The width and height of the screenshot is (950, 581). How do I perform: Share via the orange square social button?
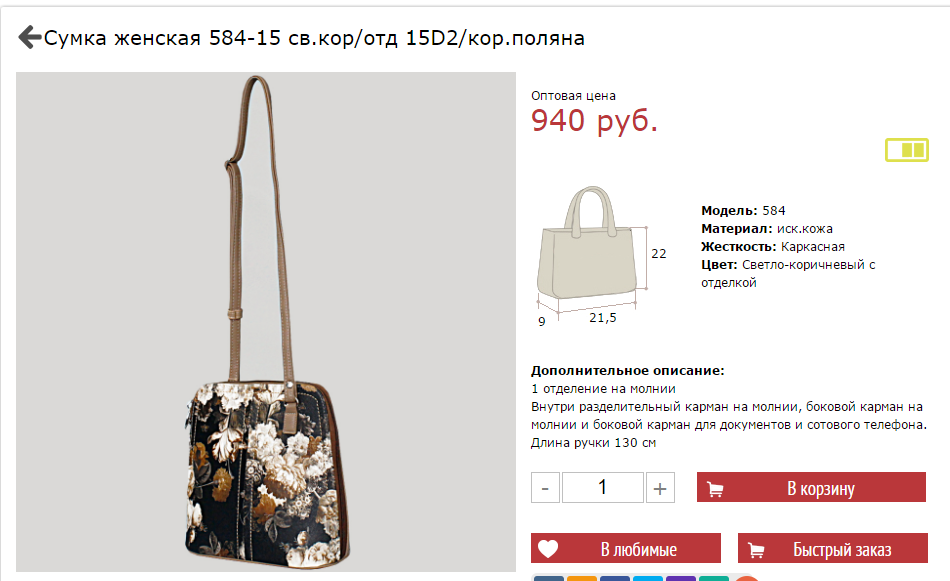click(x=582, y=579)
